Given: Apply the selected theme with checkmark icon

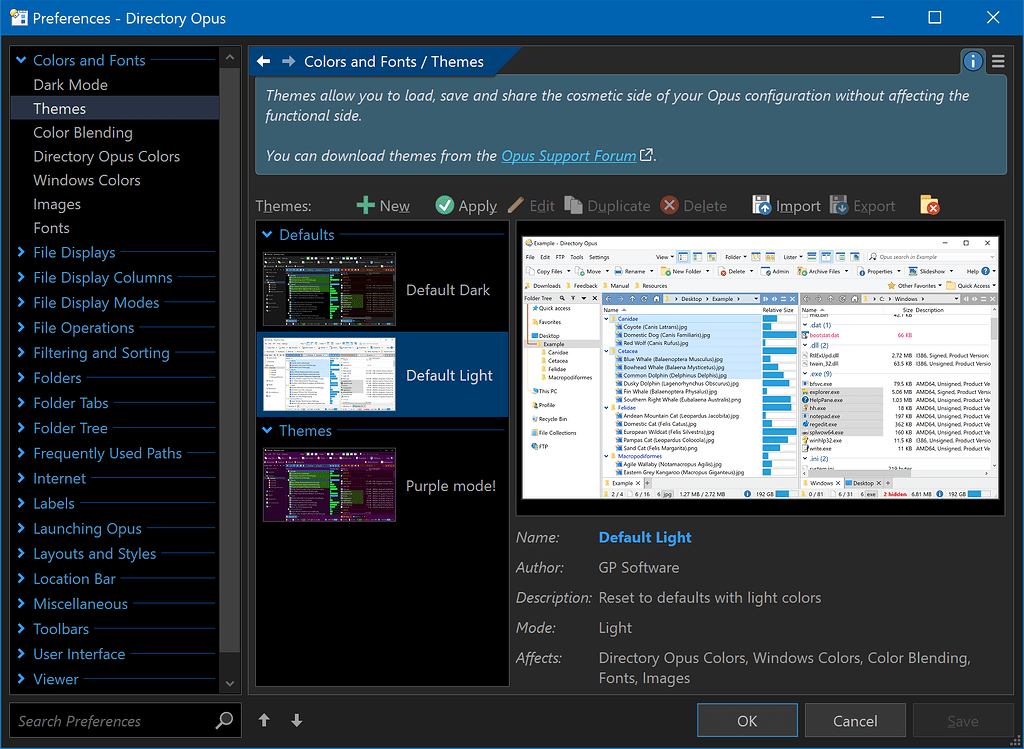Looking at the screenshot, I should click(x=445, y=206).
